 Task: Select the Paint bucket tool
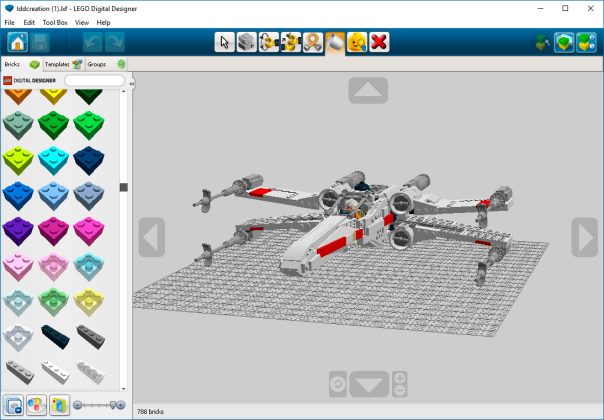click(x=335, y=43)
